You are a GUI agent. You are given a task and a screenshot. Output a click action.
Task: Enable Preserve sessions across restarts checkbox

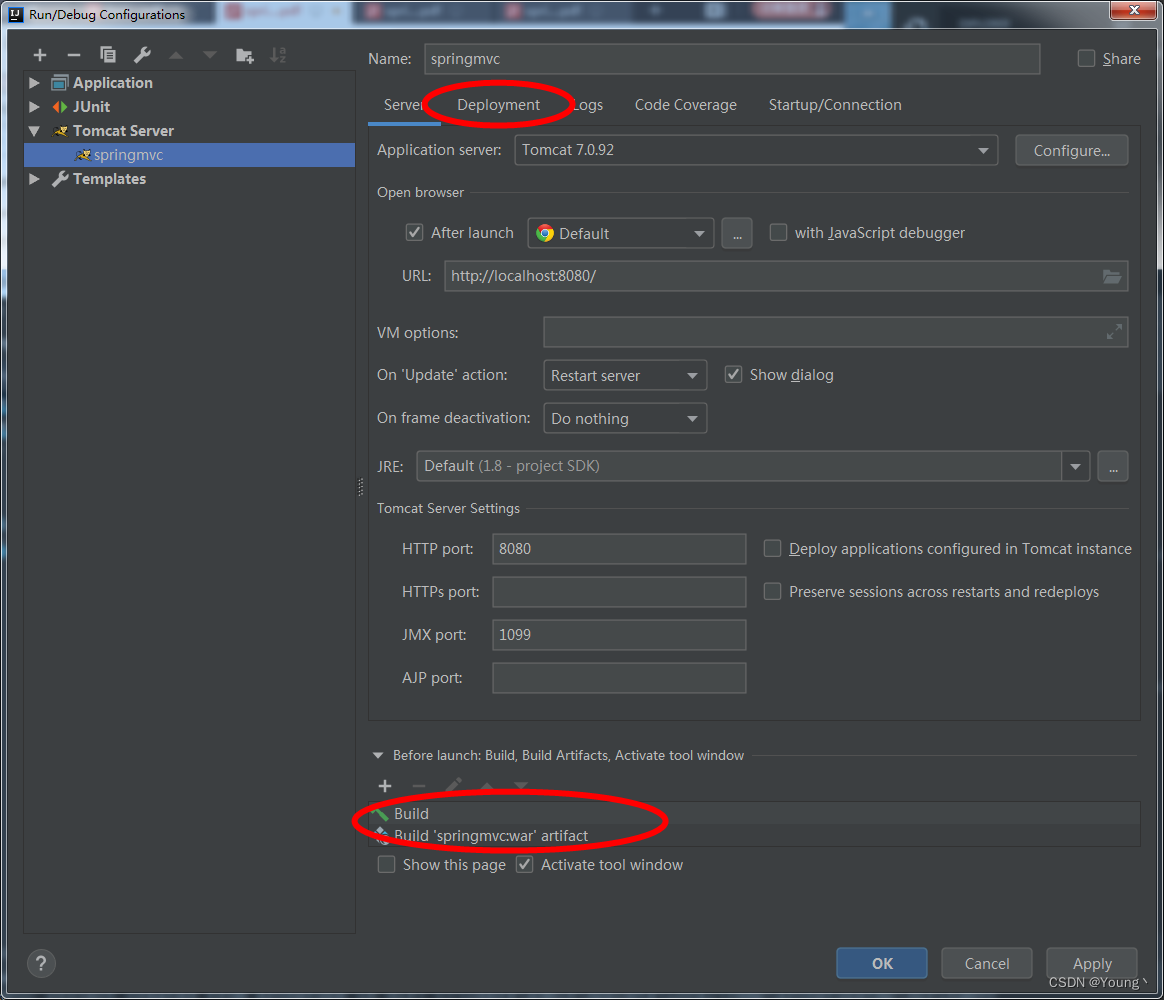pos(772,592)
